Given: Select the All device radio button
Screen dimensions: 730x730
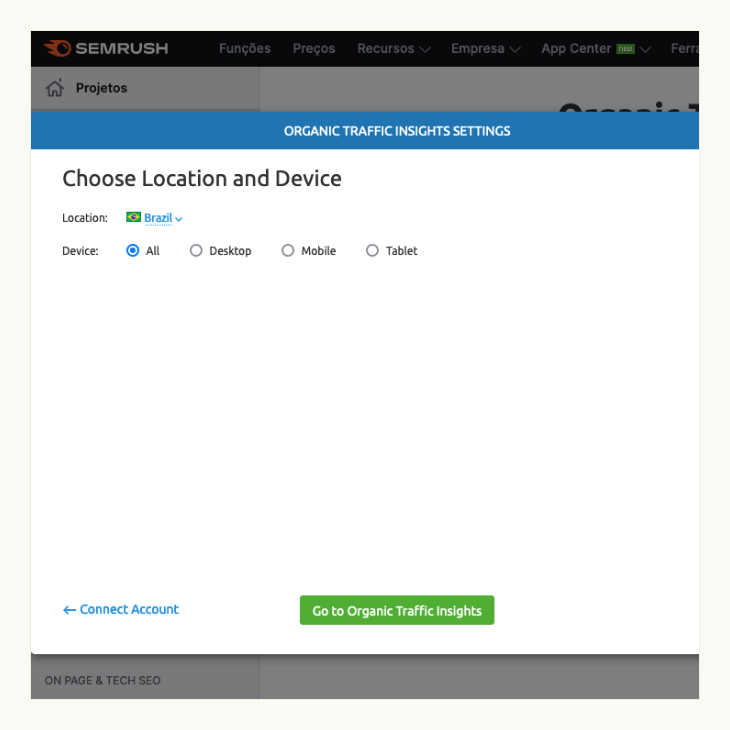Looking at the screenshot, I should tap(133, 250).
